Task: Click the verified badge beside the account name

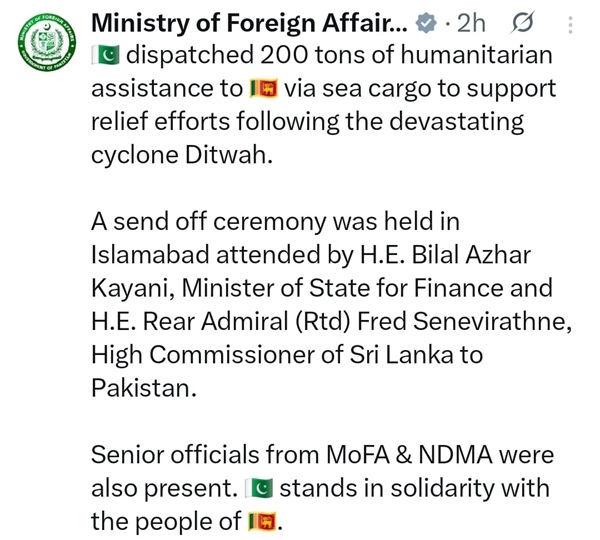Action: 425,23
